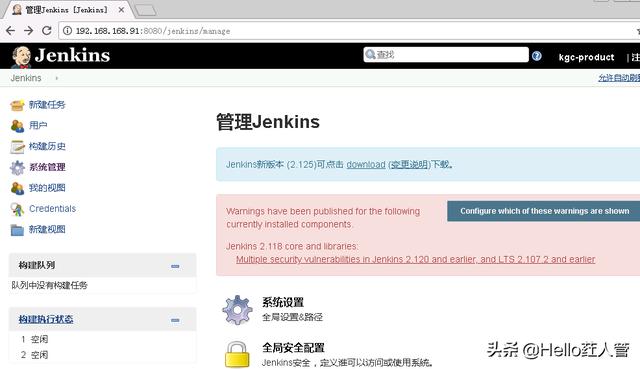Collapse the 构建执行状态 panel
Image resolution: width=640 pixels, height=369 pixels.
[175, 320]
